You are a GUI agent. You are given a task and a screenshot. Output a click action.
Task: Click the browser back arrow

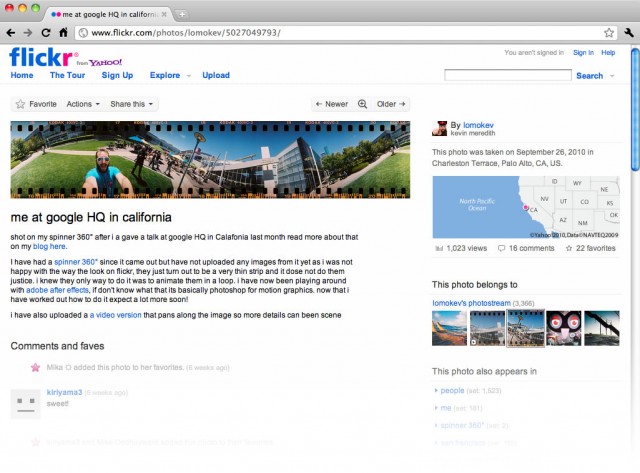tap(12, 32)
